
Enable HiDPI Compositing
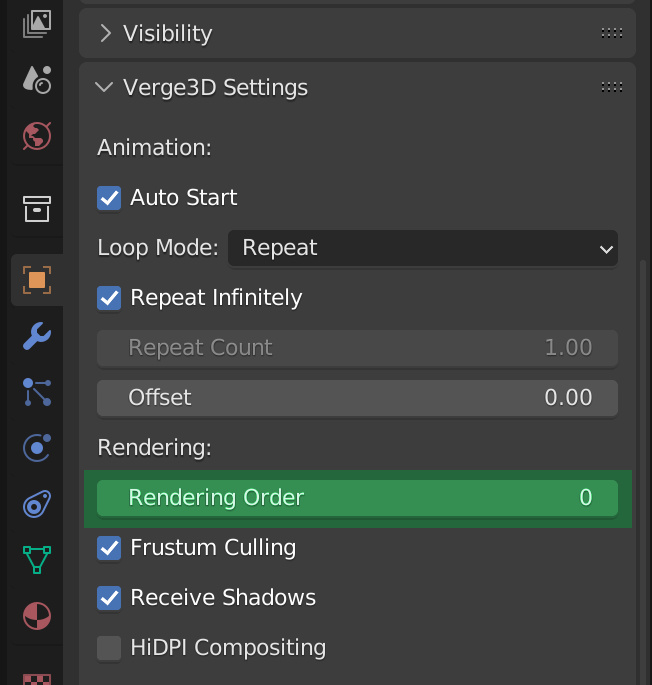[x=109, y=648]
